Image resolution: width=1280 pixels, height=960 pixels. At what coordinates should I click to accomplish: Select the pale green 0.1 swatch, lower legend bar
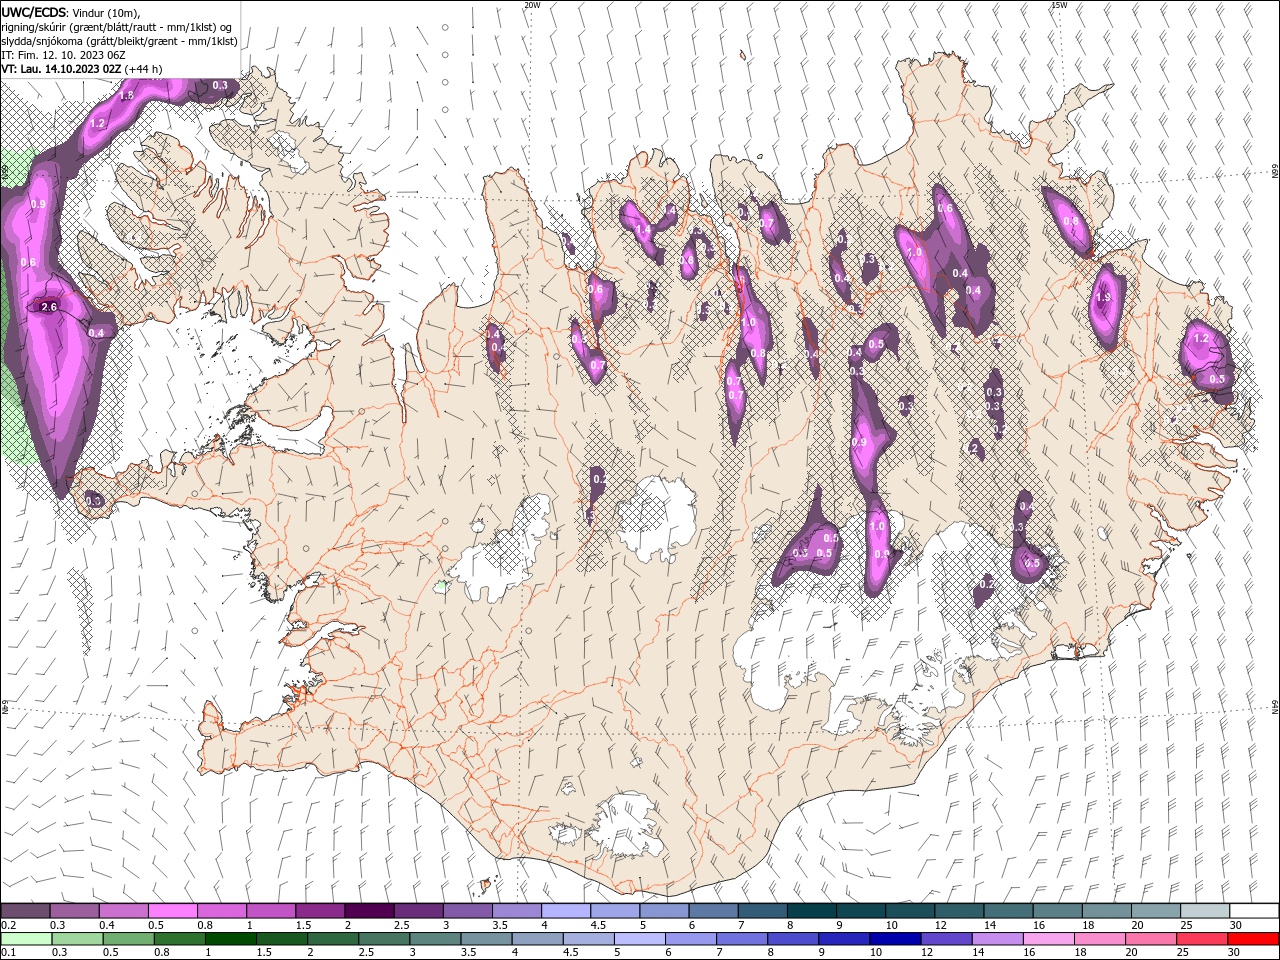[25, 939]
